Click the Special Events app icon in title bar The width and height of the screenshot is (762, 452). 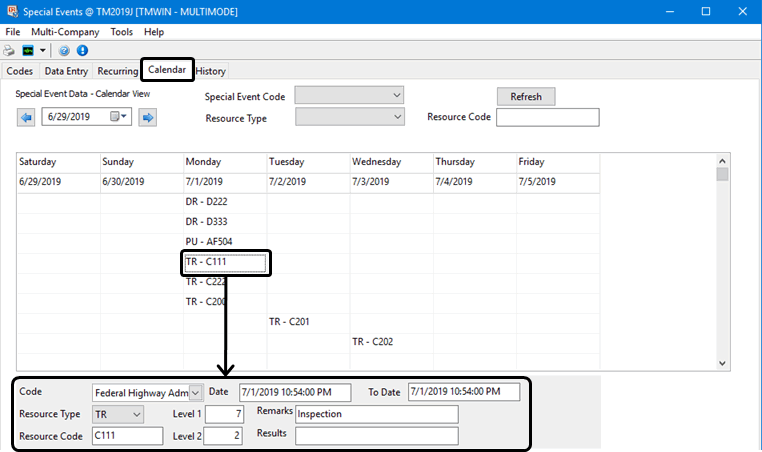(x=11, y=11)
